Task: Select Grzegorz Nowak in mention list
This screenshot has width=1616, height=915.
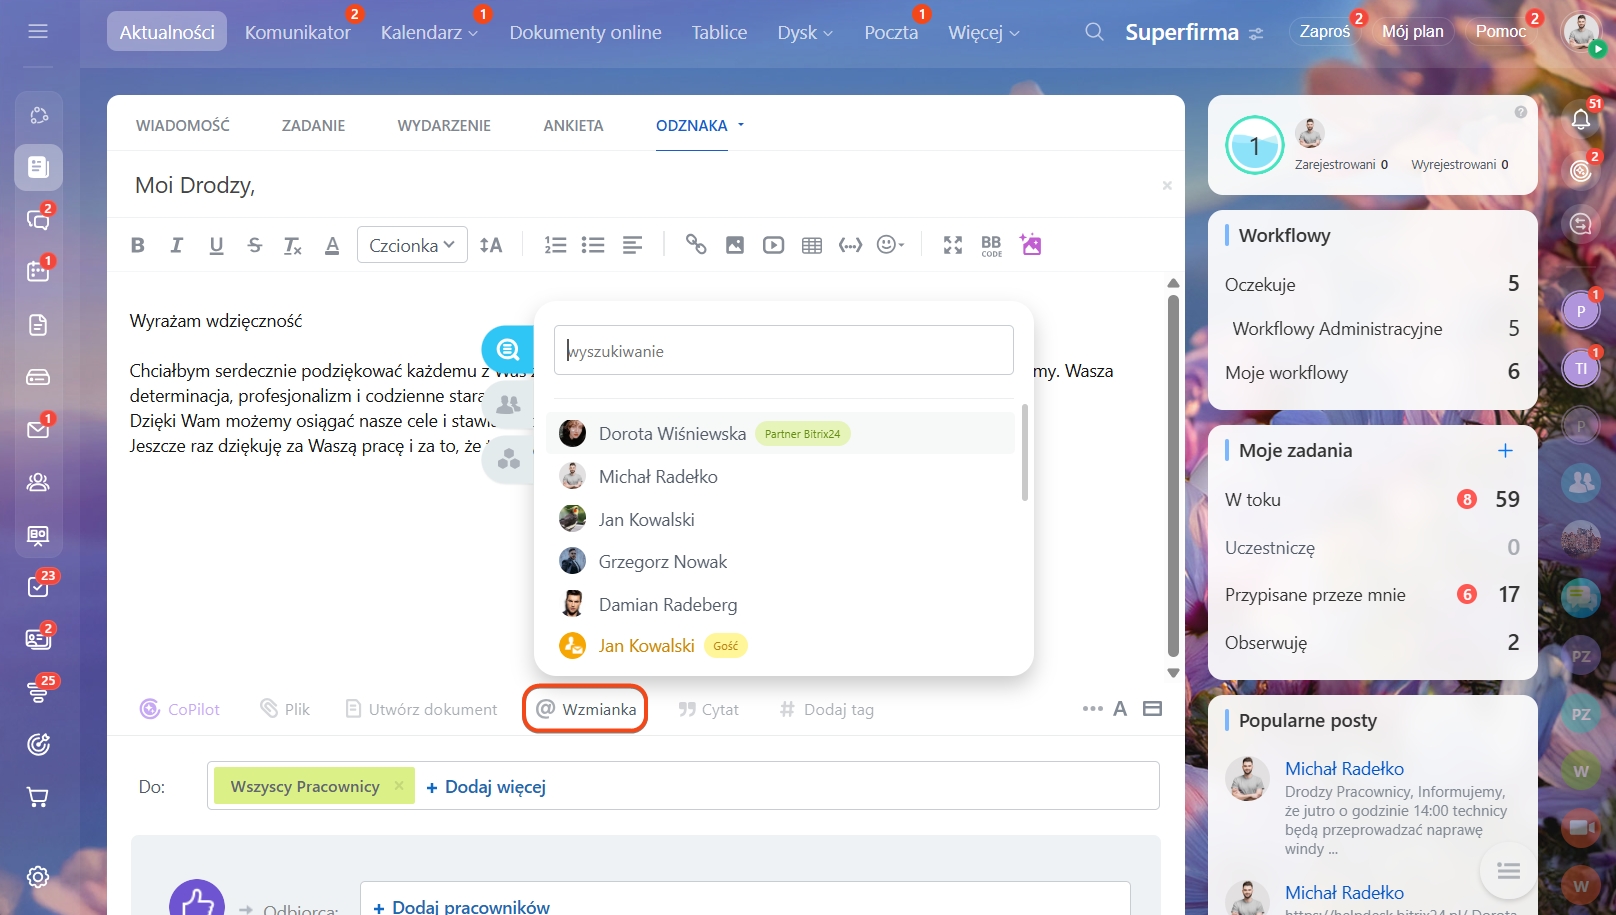Action: 780,561
